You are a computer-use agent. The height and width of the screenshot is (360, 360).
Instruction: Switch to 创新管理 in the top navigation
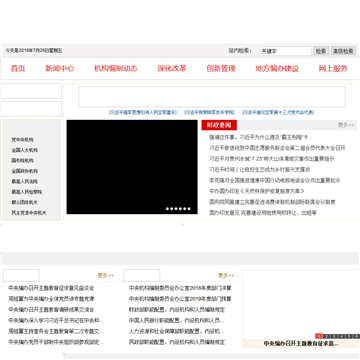click(x=221, y=69)
